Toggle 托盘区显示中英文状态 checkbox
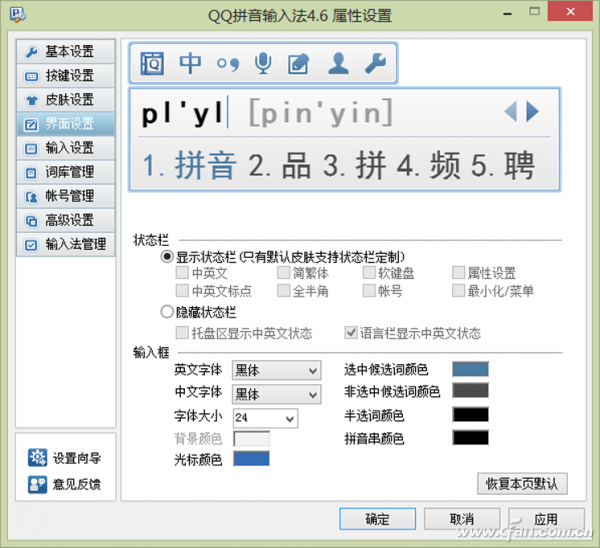The width and height of the screenshot is (600, 548). [182, 333]
